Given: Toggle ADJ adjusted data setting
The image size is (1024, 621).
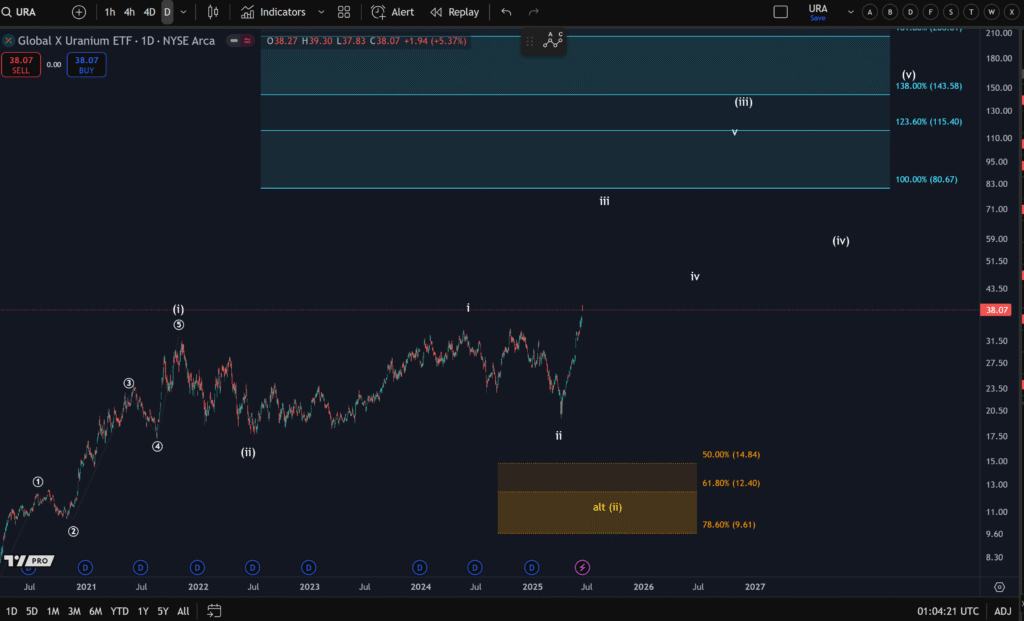Looking at the screenshot, I should coord(1002,611).
